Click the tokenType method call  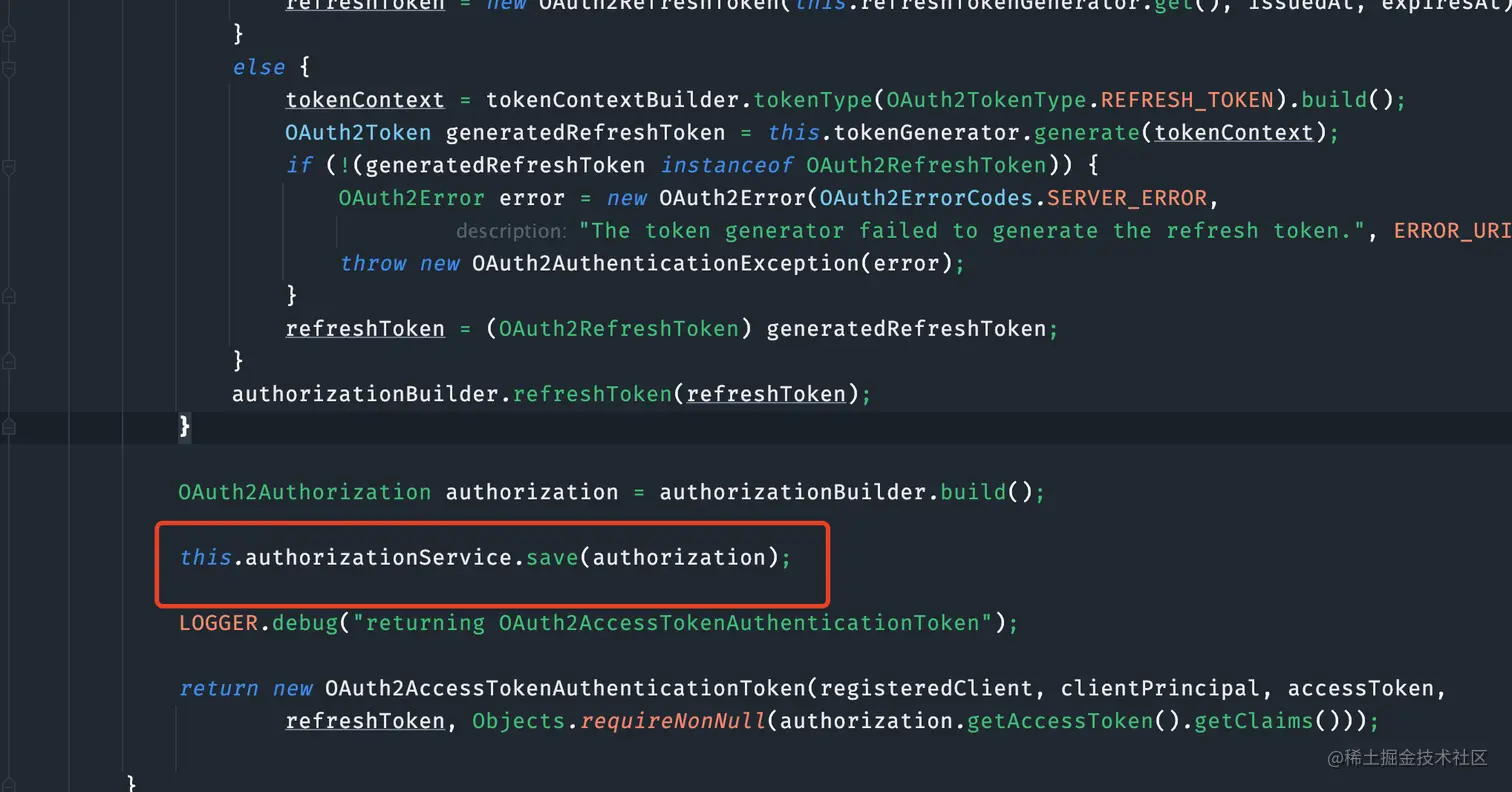pyautogui.click(x=813, y=100)
